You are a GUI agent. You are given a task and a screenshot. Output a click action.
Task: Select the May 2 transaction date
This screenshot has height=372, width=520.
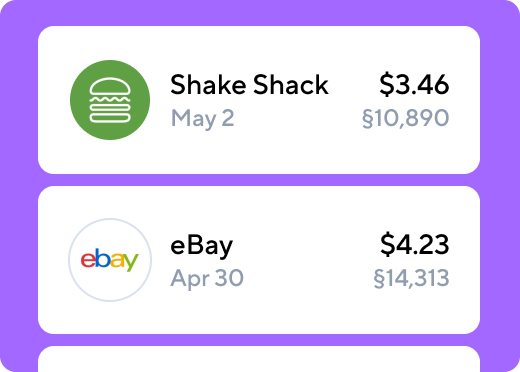(x=202, y=118)
